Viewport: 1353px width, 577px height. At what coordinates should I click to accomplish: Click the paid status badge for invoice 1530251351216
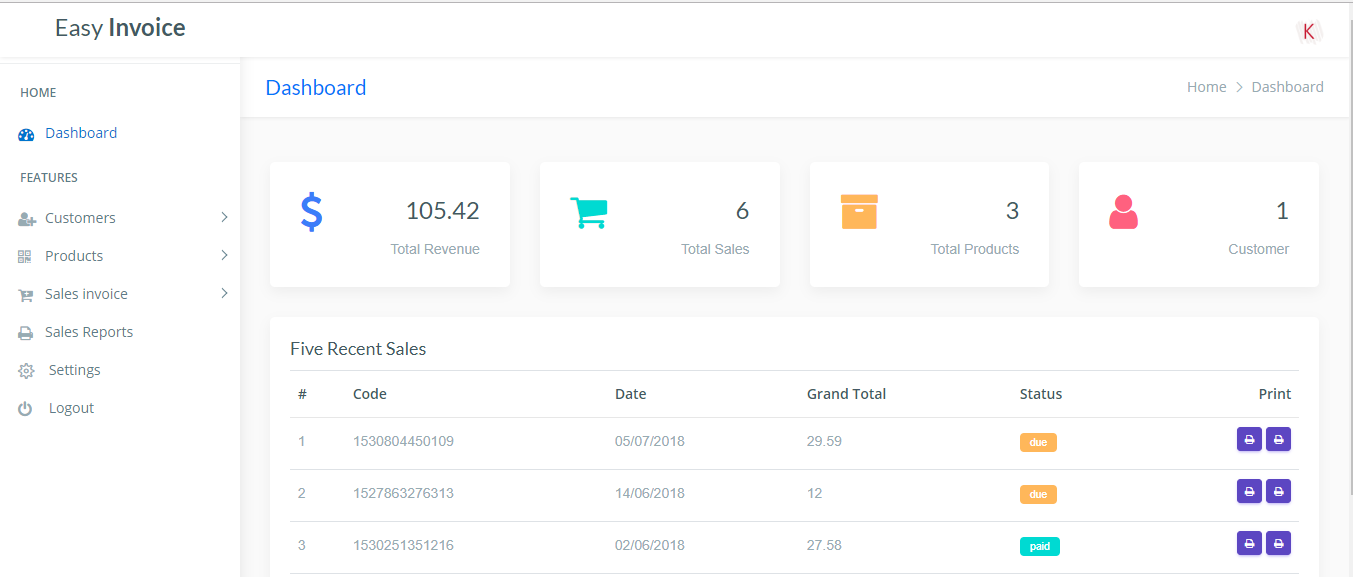click(x=1039, y=547)
